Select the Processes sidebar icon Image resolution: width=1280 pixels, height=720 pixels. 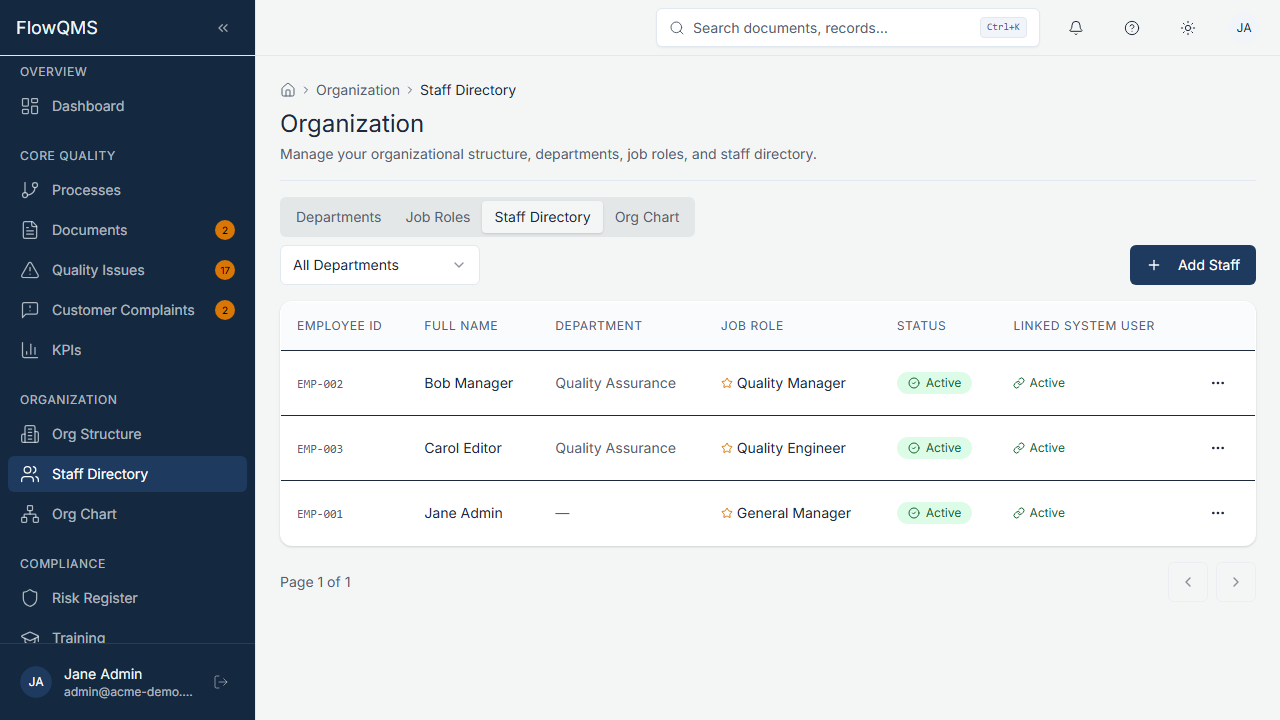point(30,189)
